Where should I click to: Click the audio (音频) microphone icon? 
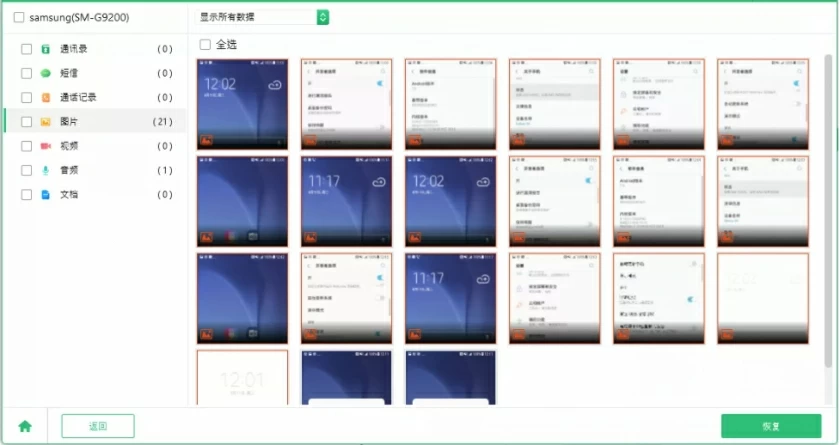coord(45,170)
